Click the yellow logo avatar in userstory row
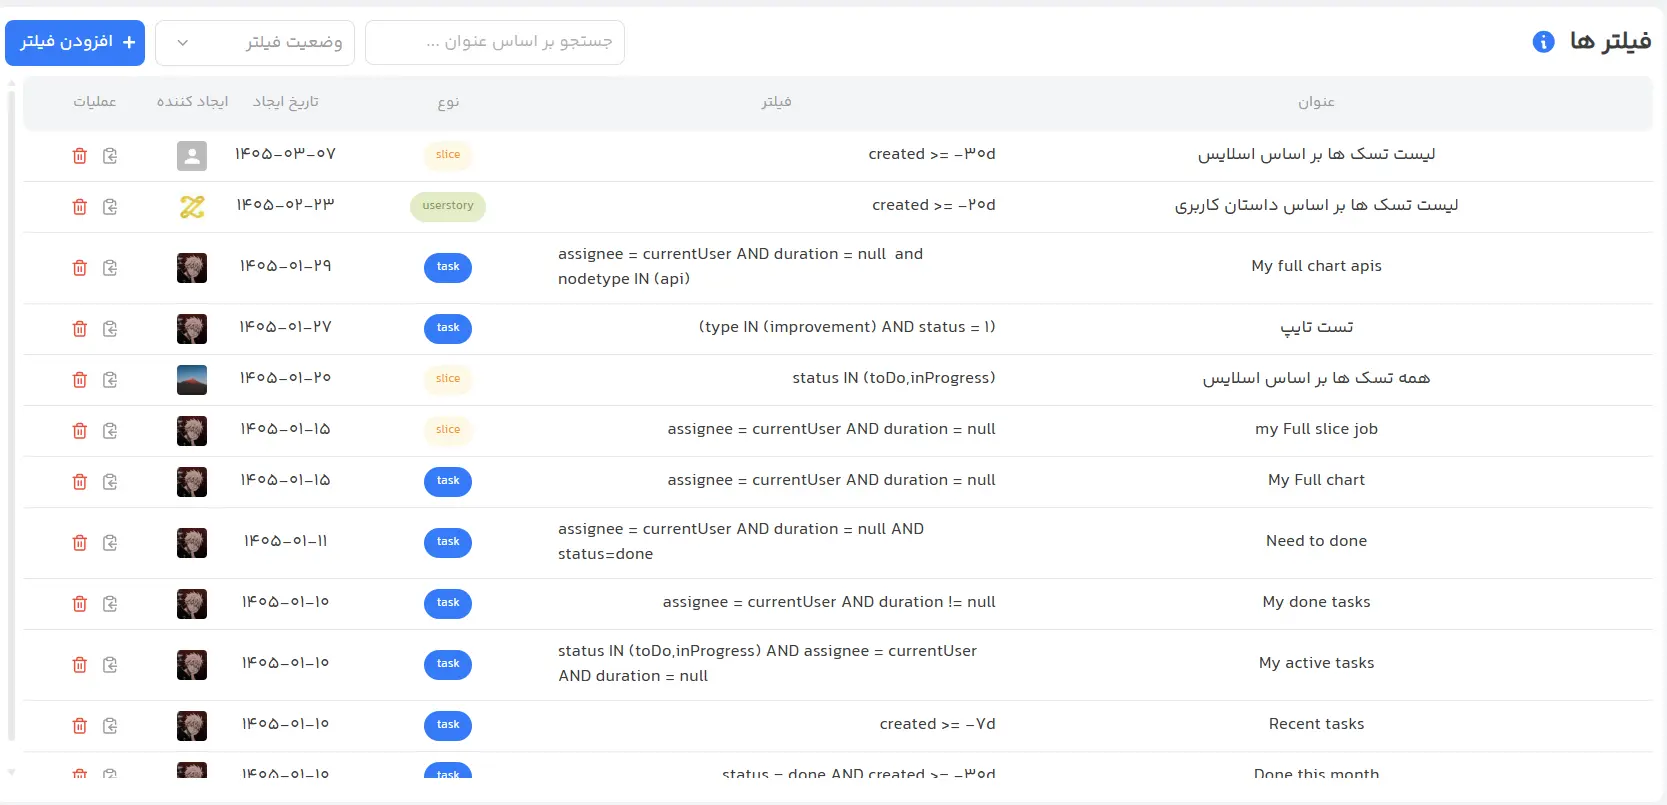This screenshot has height=805, width=1667. 192,206
